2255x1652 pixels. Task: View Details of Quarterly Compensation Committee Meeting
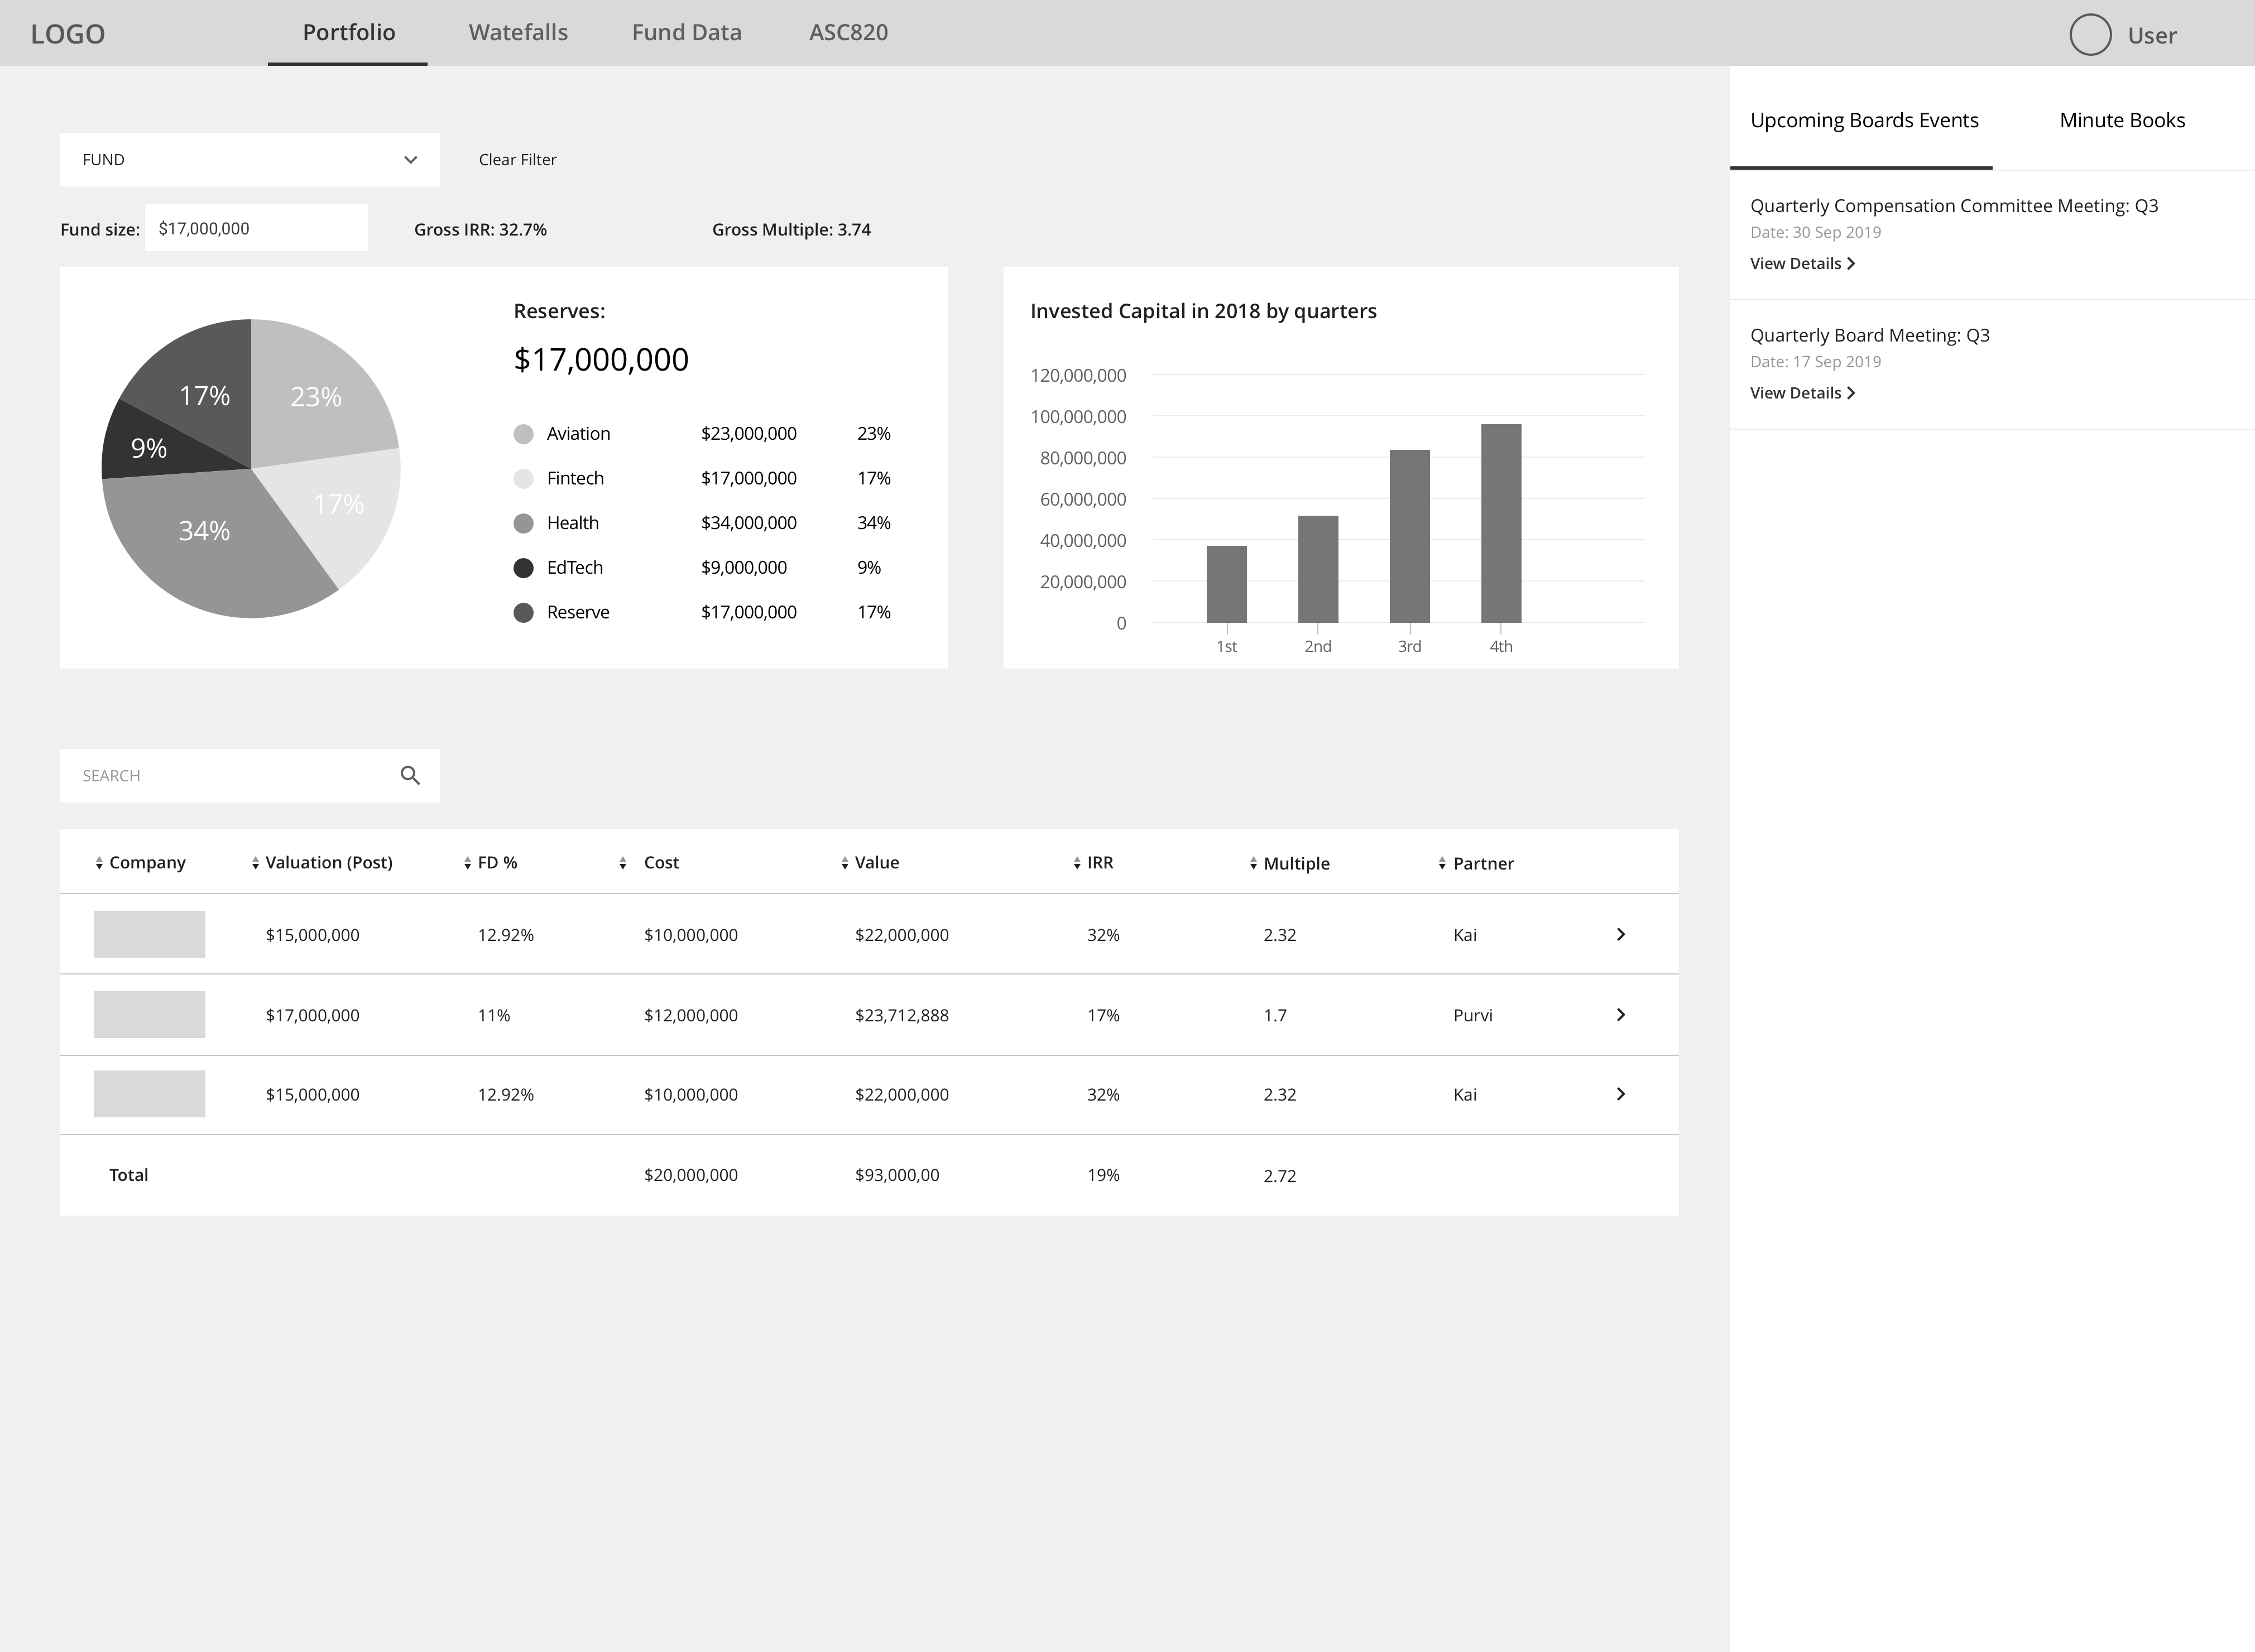[1801, 263]
